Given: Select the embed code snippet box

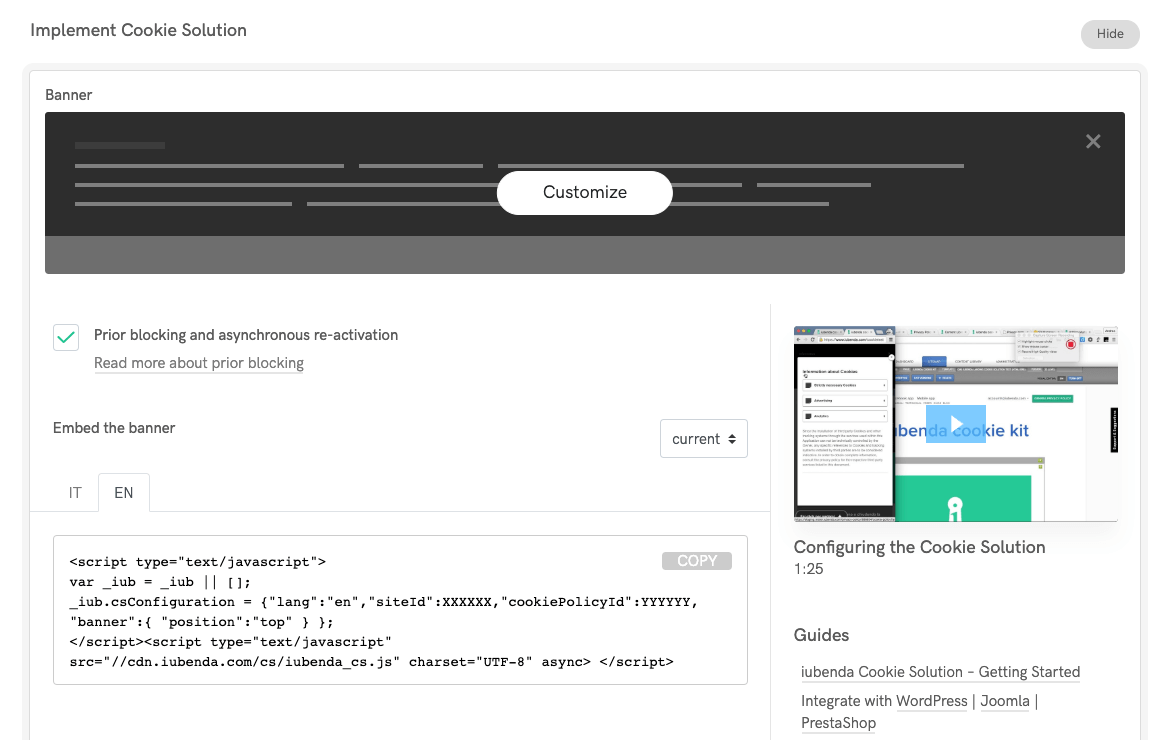Looking at the screenshot, I should click(399, 610).
